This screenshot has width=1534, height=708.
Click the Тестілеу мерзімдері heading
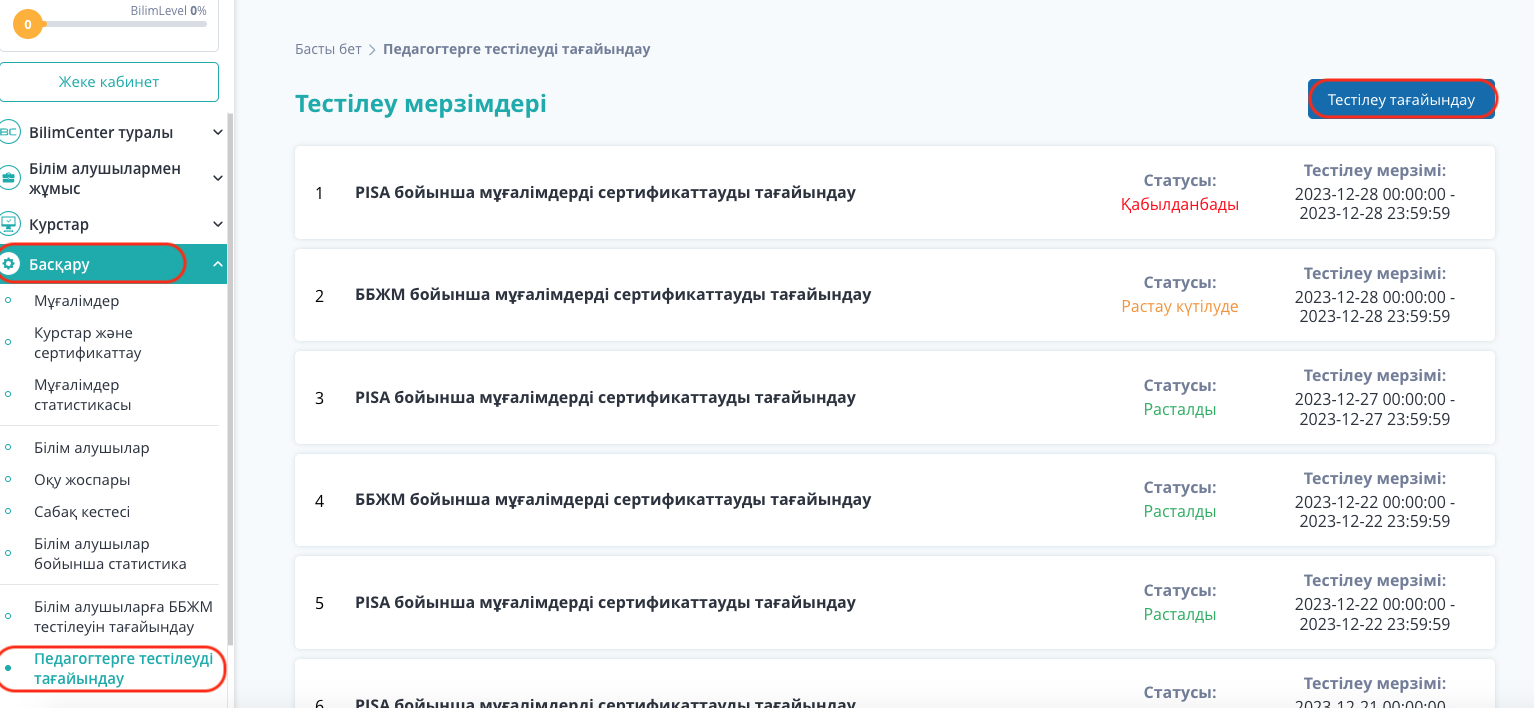tap(421, 103)
